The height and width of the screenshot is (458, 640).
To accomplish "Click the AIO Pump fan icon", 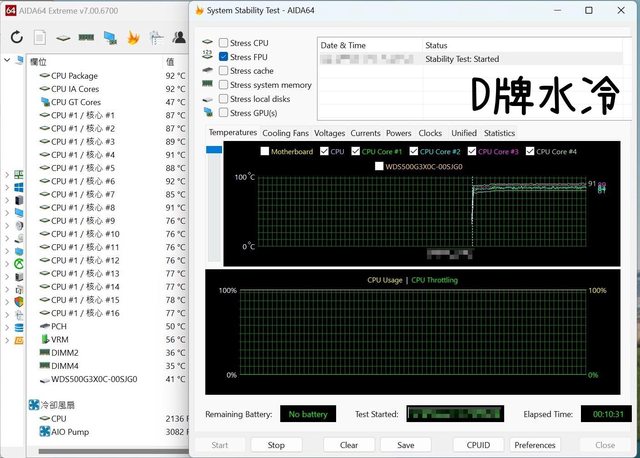I will pos(44,432).
